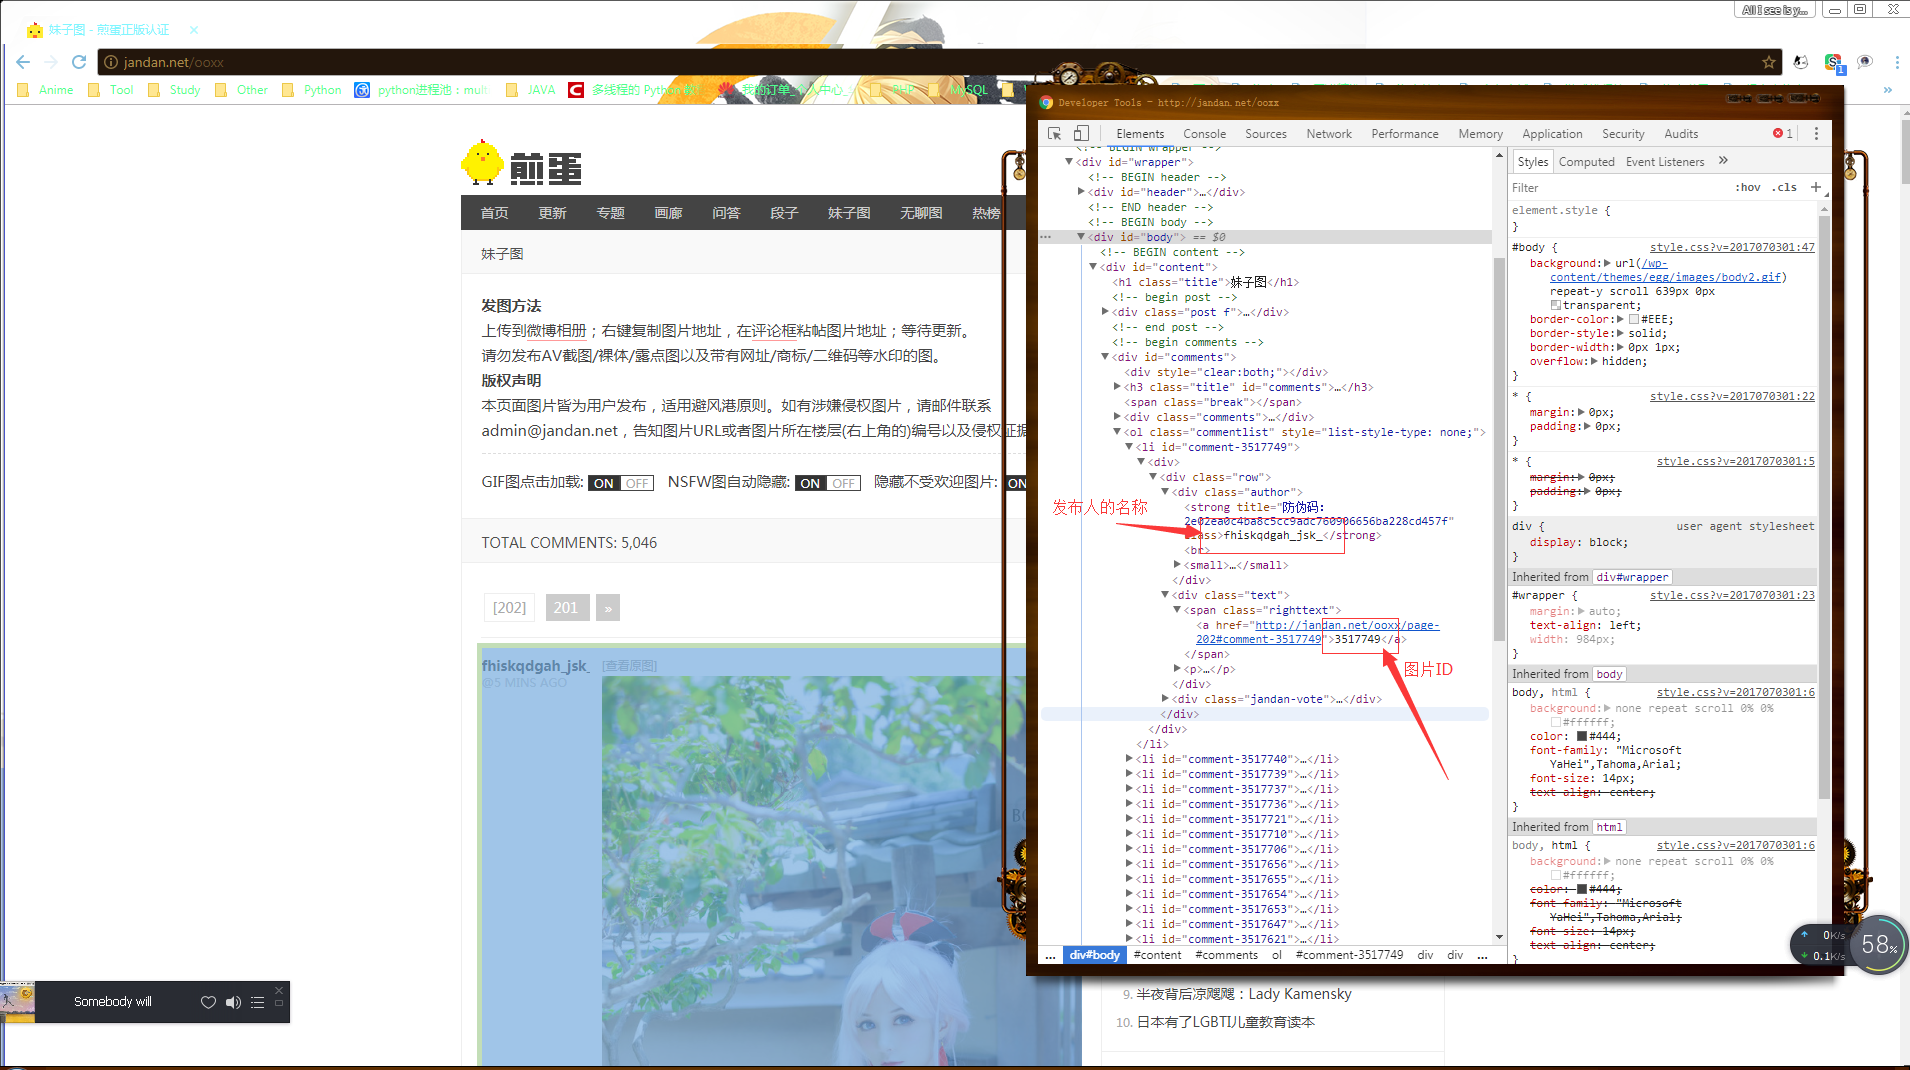Switch to the Console tab
Viewport: 1910px width, 1070px height.
(x=1204, y=134)
